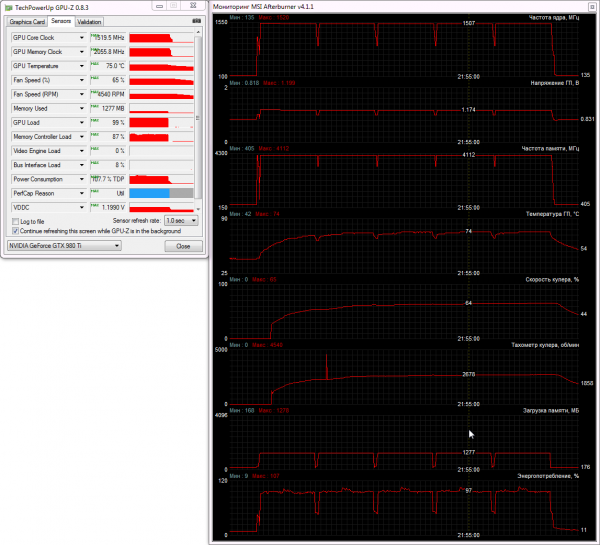The width and height of the screenshot is (600, 545).
Task: Switch to the Validation tab
Action: (x=89, y=22)
